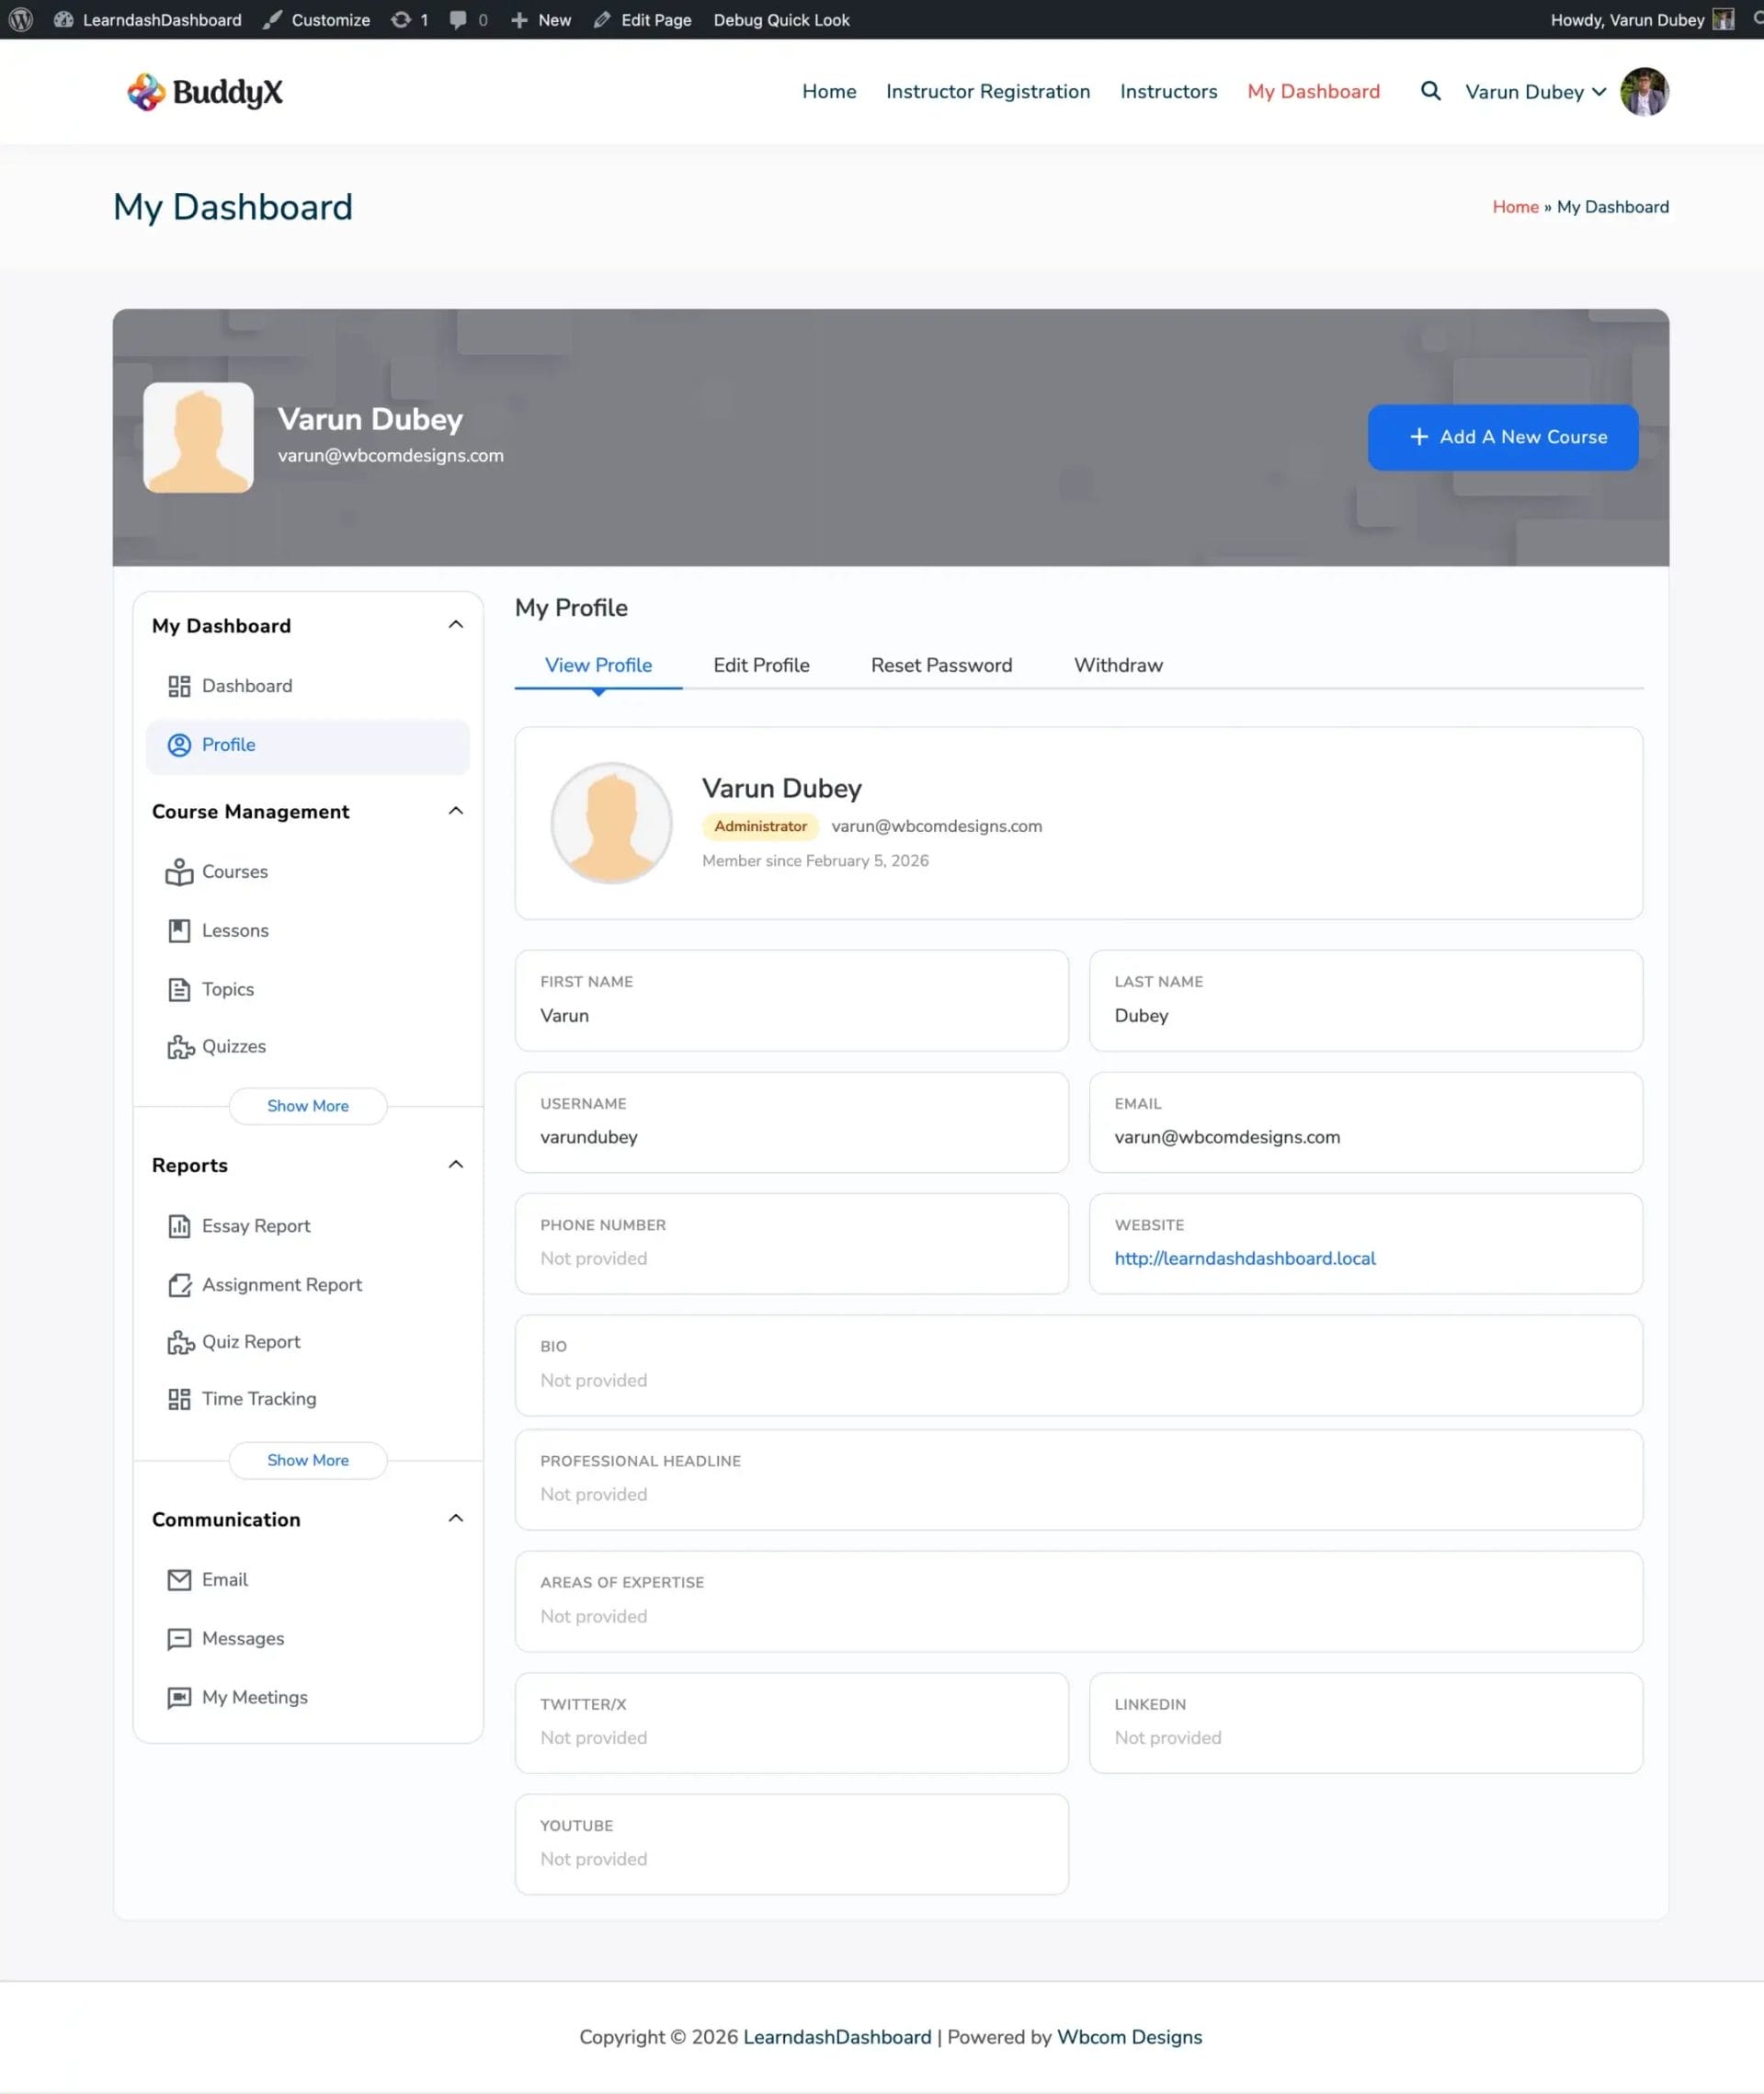Click Show More under Course Management
The width and height of the screenshot is (1764, 2094).
[308, 1106]
